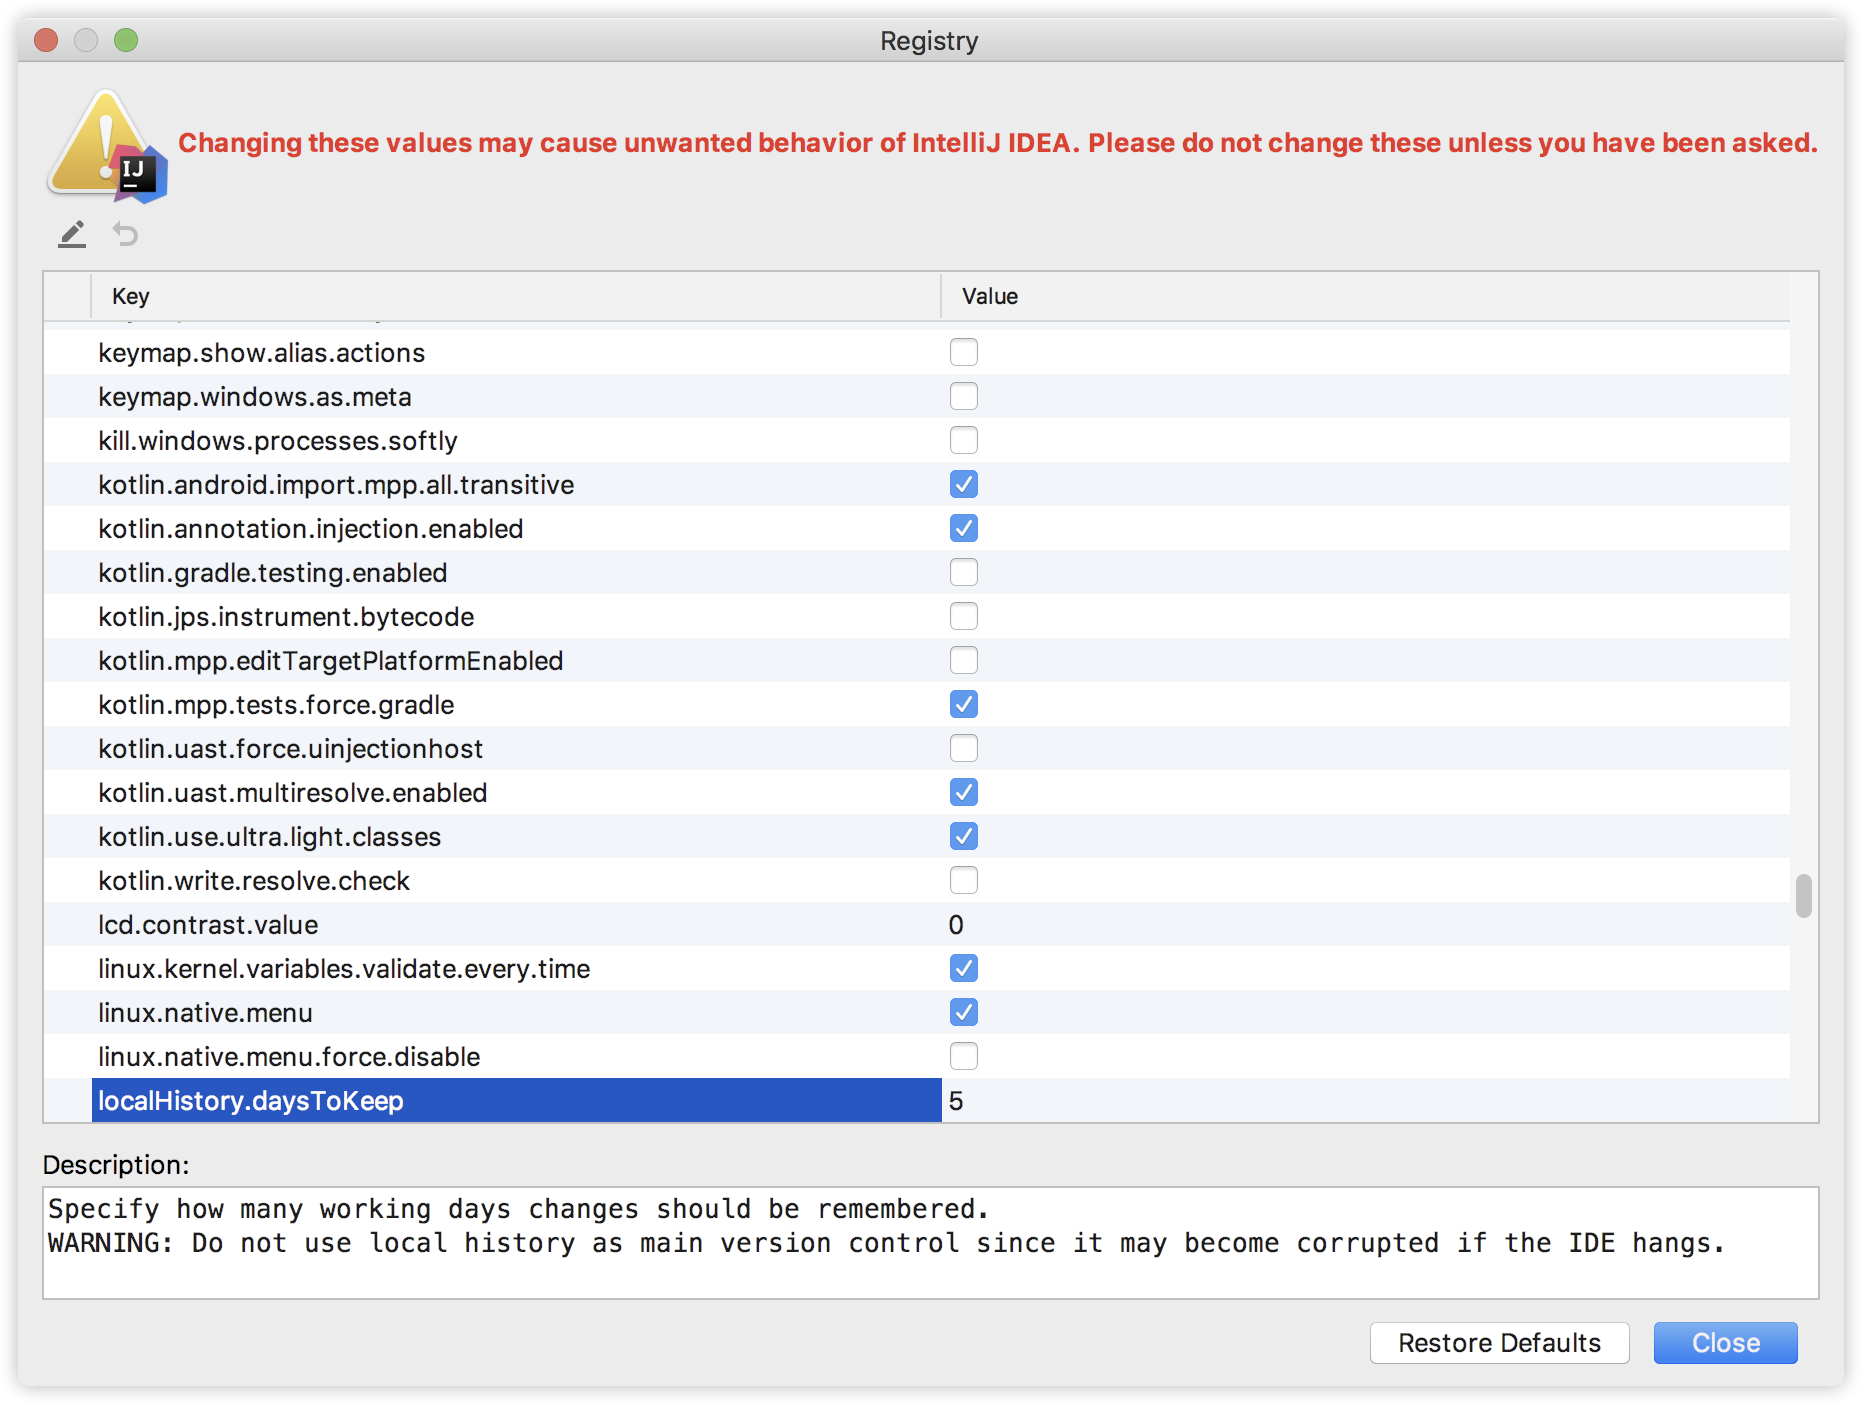Click the localHistory.daysToKeep value 5
This screenshot has width=1862, height=1404.
coord(957,1101)
